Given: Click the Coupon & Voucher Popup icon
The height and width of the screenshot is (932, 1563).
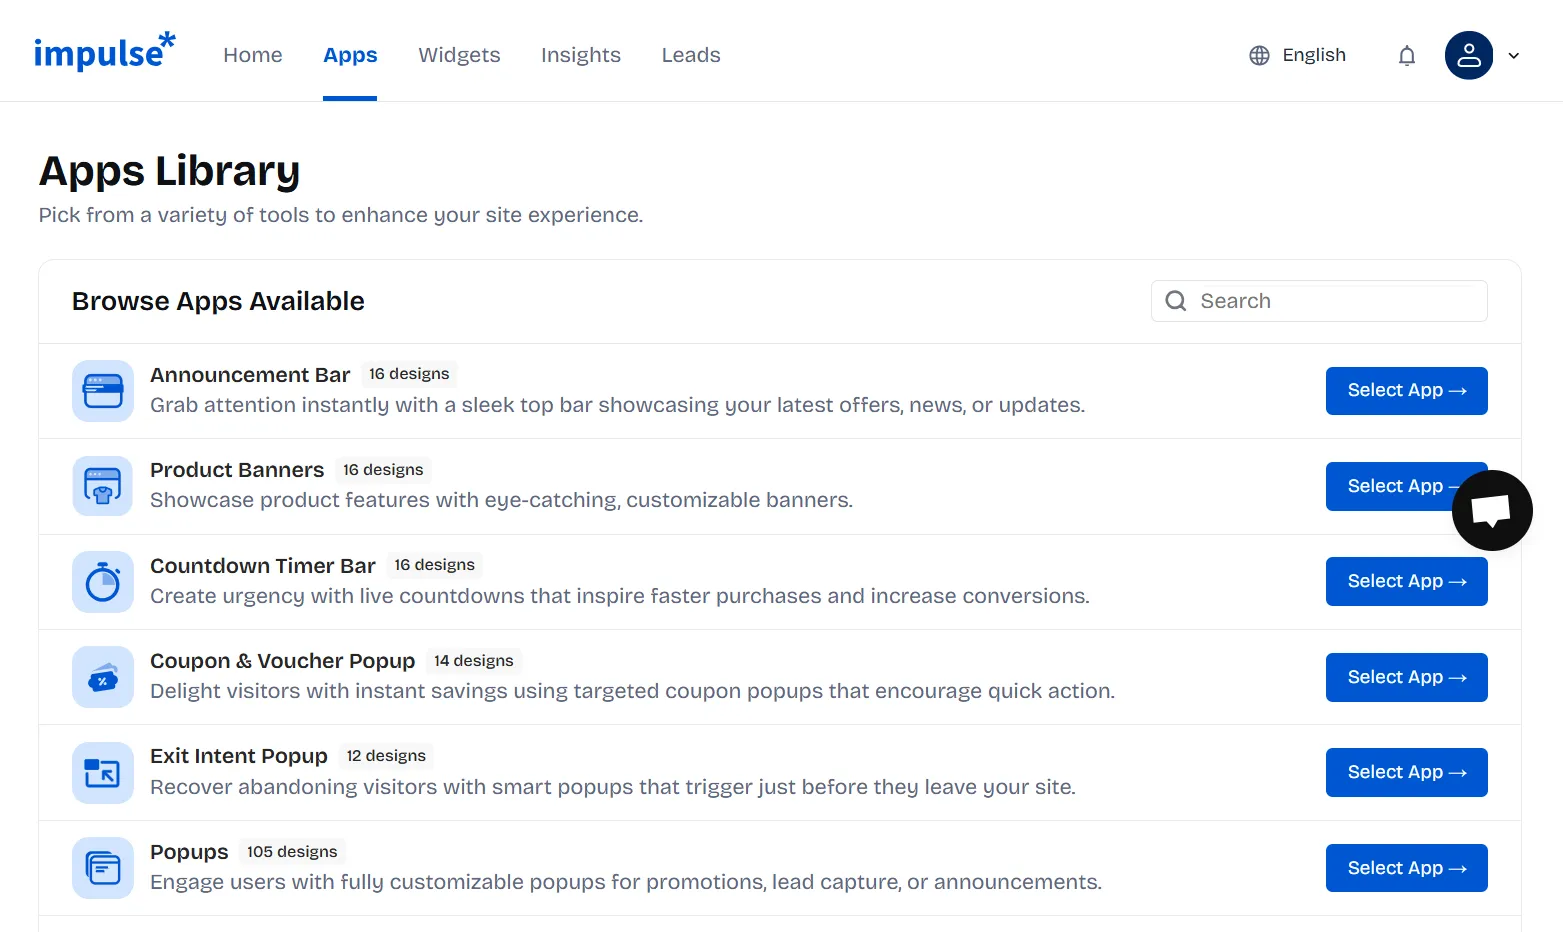Looking at the screenshot, I should (103, 677).
